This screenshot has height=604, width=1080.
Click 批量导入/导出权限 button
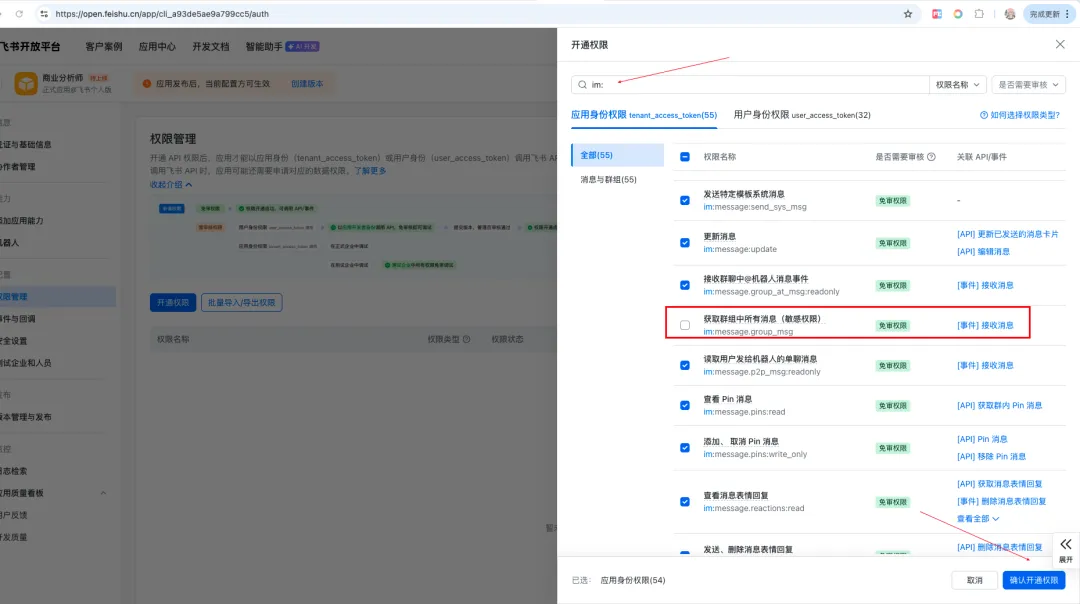[242, 302]
